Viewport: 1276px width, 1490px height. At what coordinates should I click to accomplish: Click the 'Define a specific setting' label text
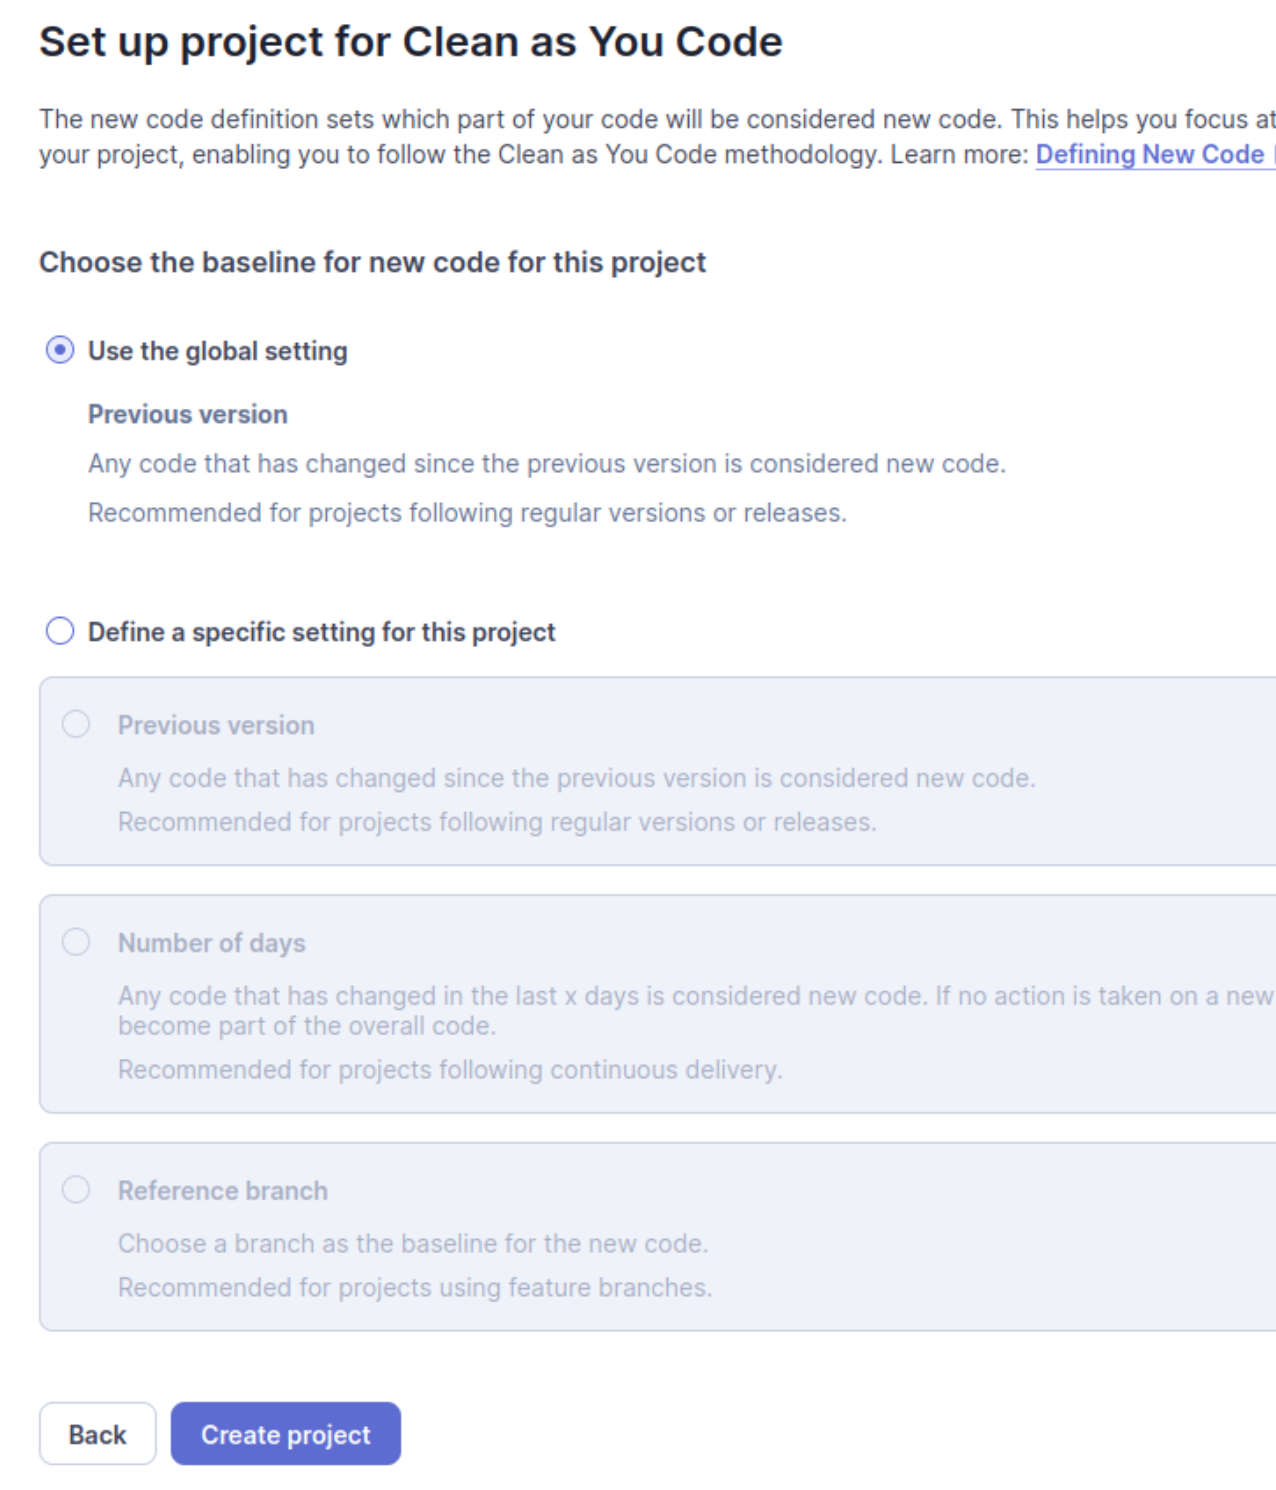point(322,632)
